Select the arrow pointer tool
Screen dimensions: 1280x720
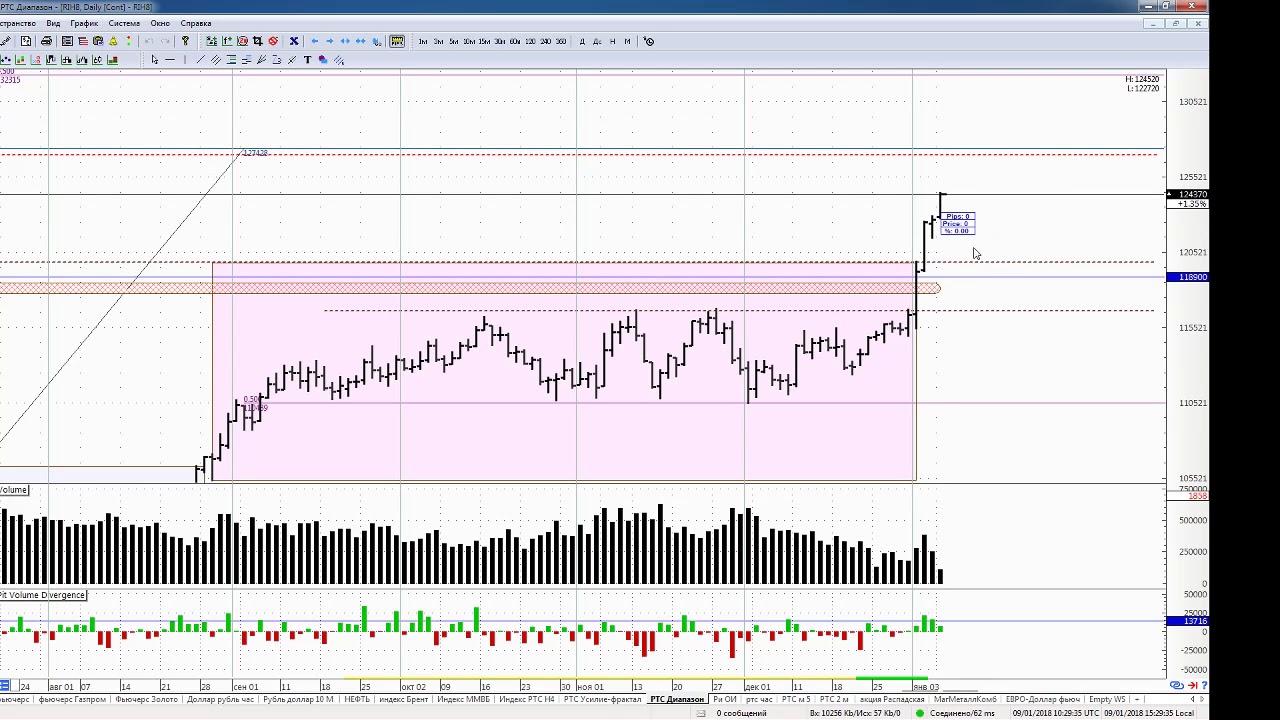tap(155, 60)
